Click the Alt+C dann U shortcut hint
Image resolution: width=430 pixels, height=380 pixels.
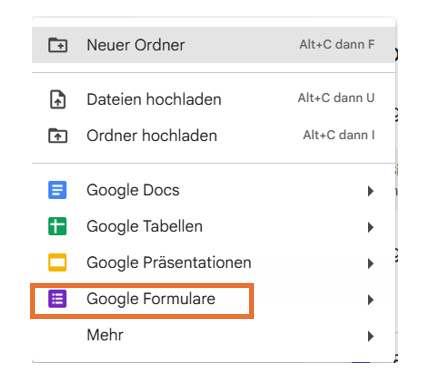coord(336,98)
